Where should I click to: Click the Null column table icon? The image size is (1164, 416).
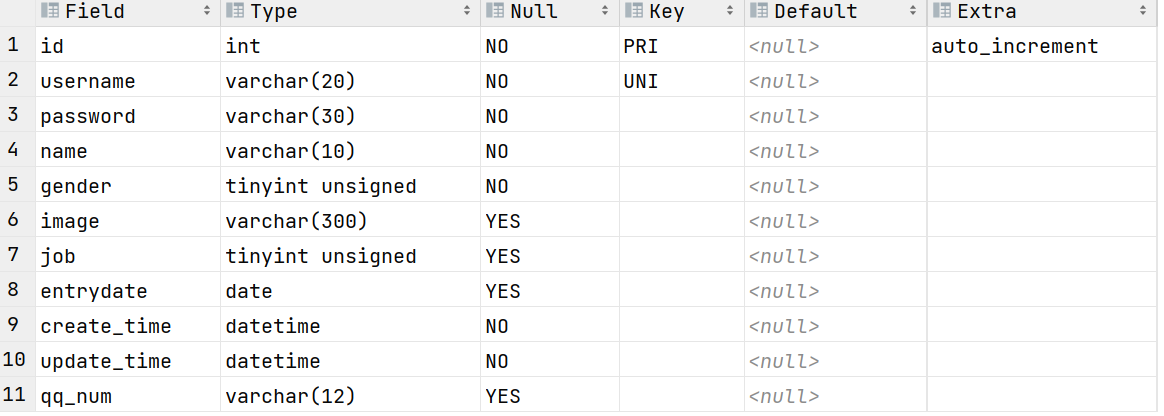[495, 12]
